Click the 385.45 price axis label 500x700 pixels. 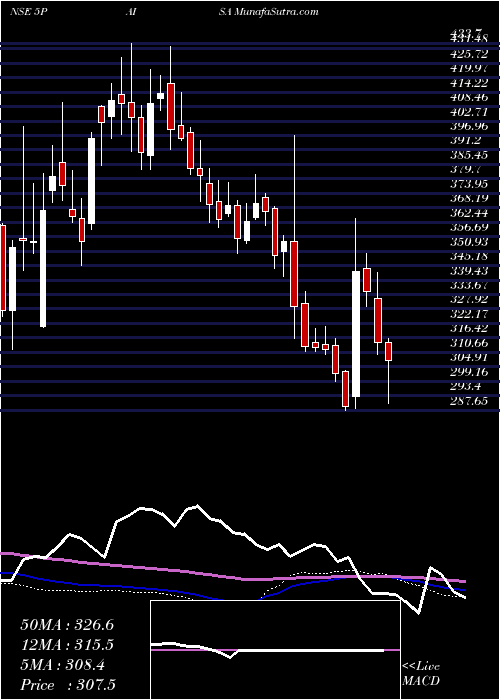point(469,155)
